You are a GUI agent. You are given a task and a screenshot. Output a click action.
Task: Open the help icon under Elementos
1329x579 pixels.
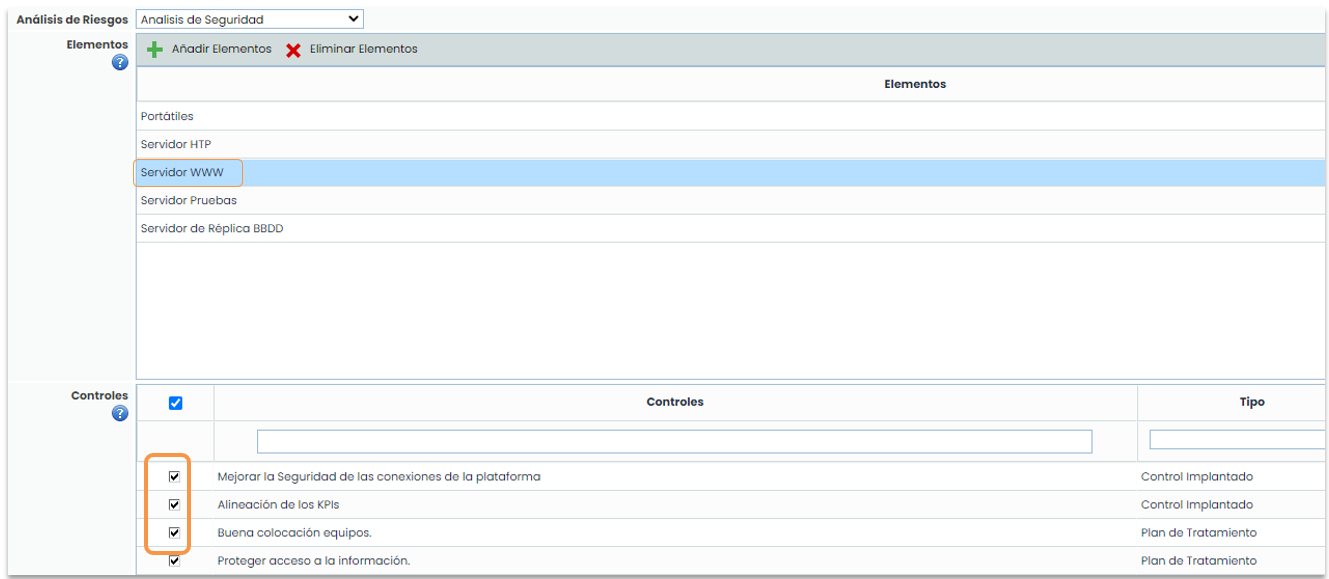coord(120,63)
